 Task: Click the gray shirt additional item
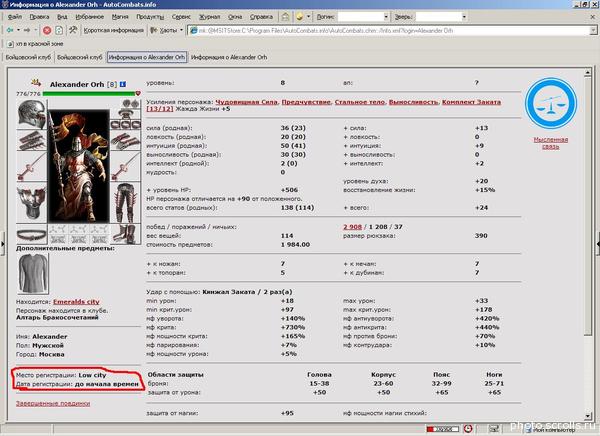(x=33, y=273)
